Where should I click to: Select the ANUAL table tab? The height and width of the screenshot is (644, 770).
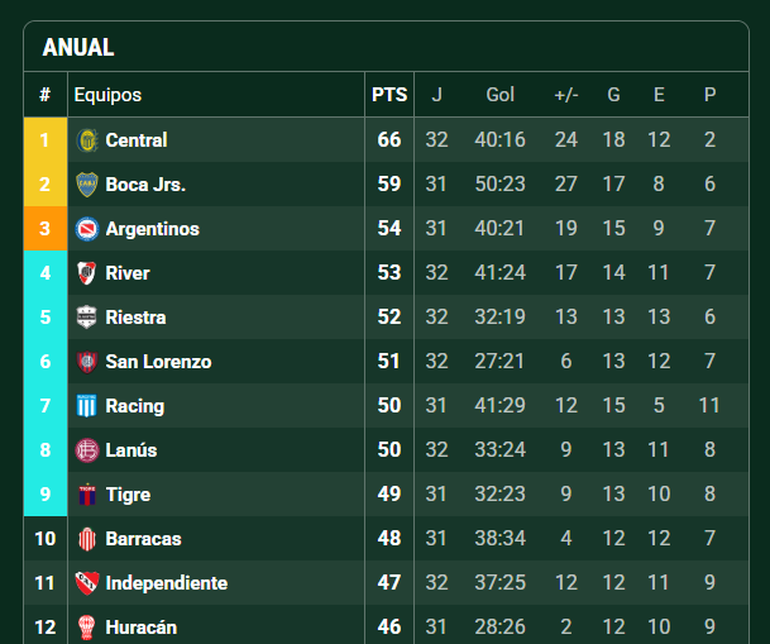78,47
